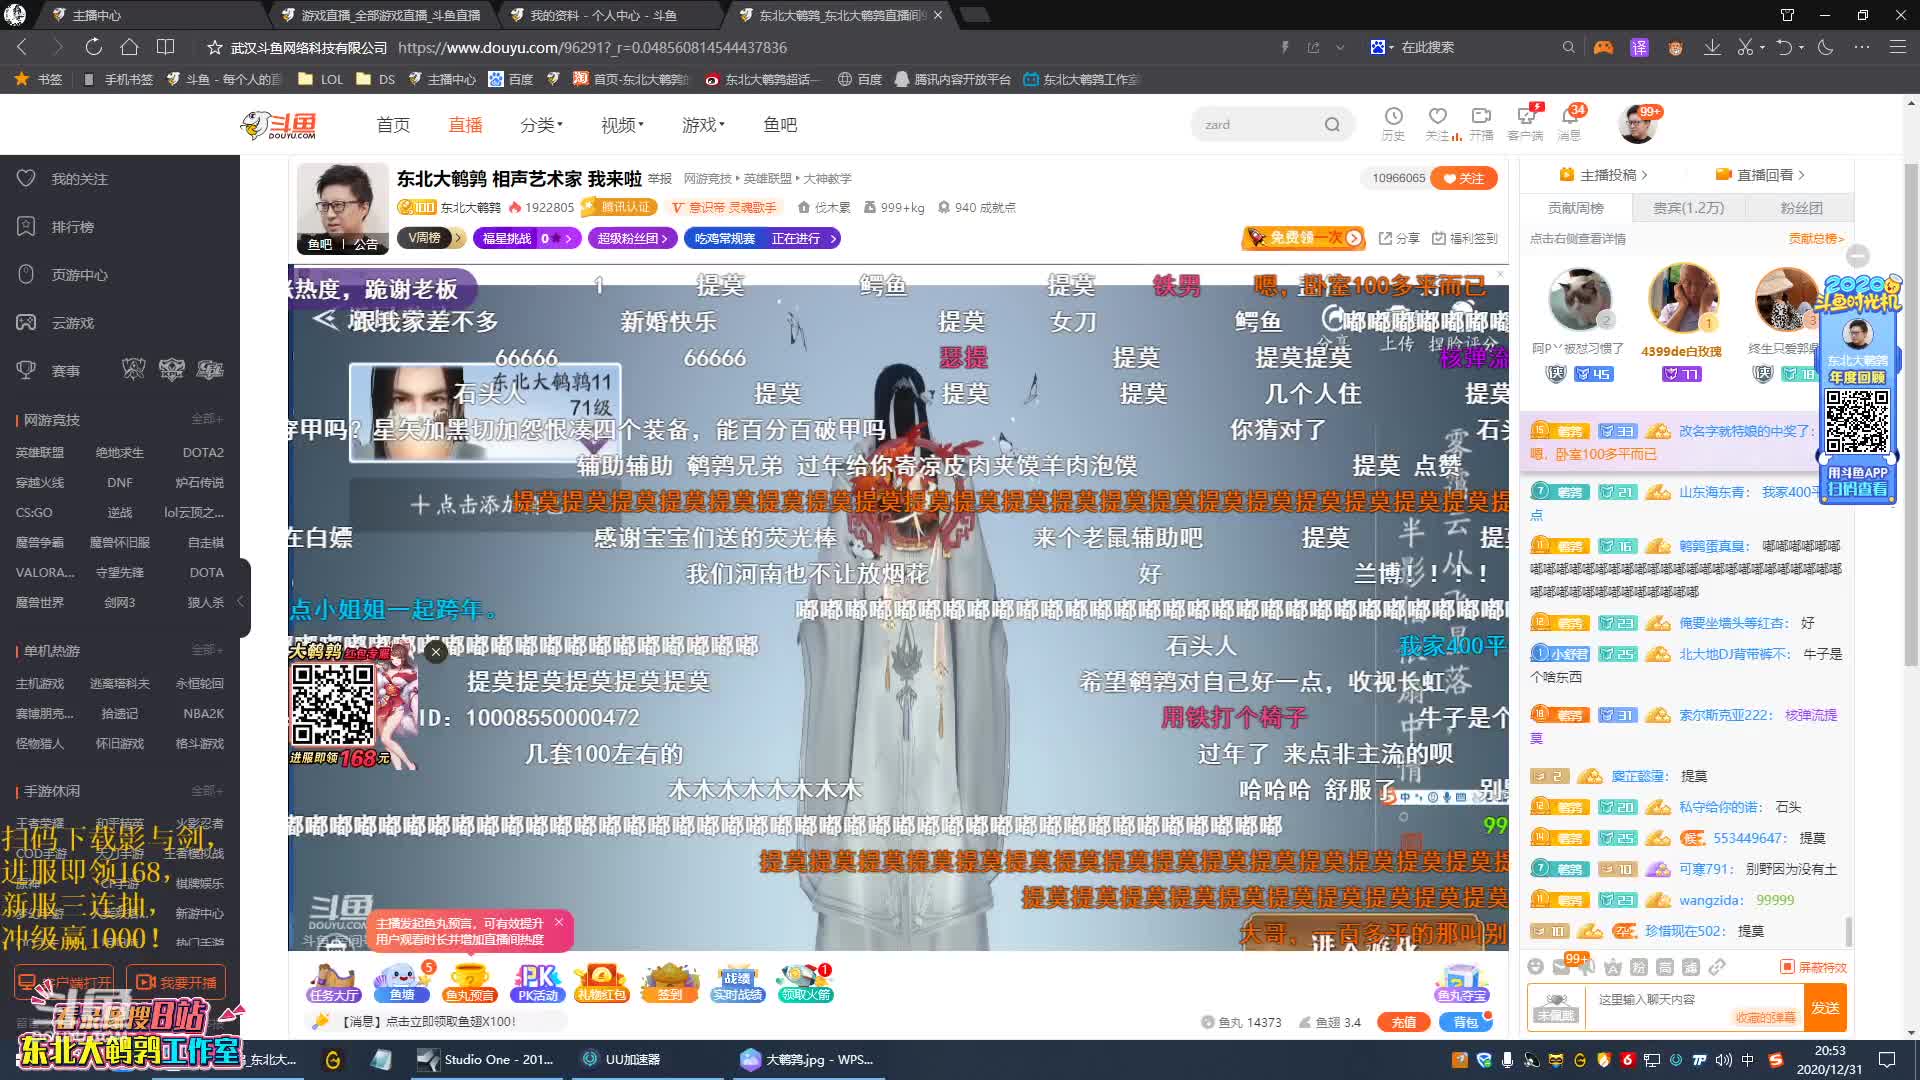This screenshot has width=1920, height=1080.
Task: Click into the chat input field
Action: 1696,1007
